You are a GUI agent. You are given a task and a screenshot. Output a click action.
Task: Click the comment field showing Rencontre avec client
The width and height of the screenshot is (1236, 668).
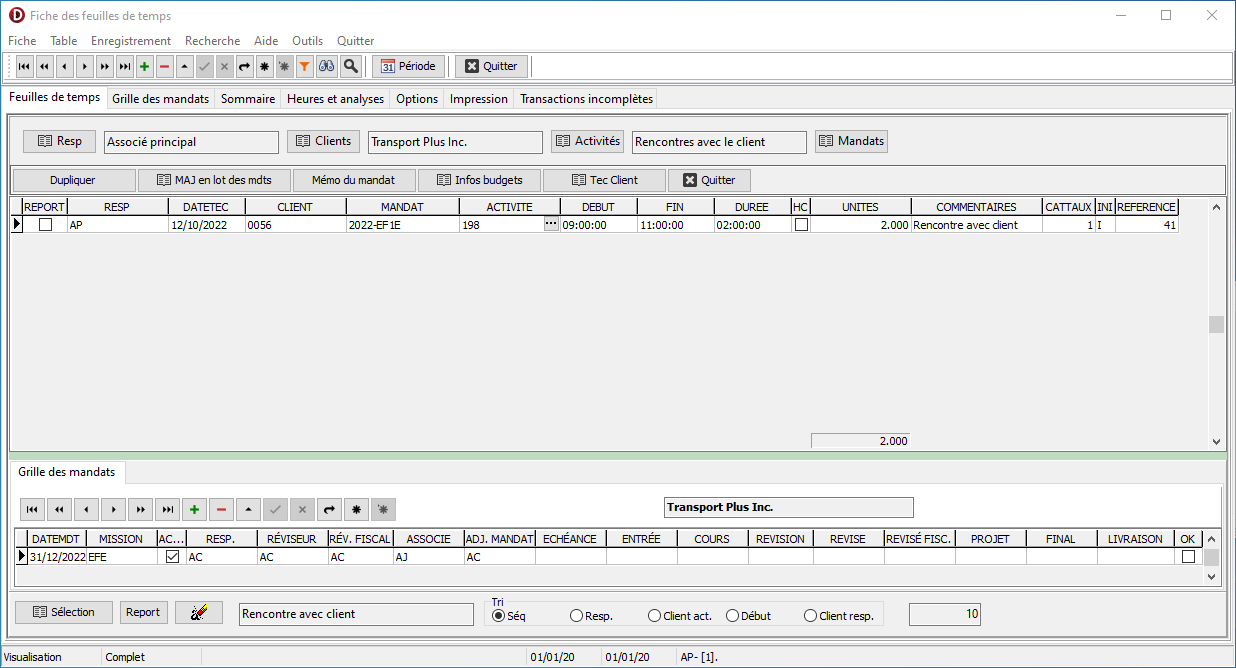(x=355, y=614)
